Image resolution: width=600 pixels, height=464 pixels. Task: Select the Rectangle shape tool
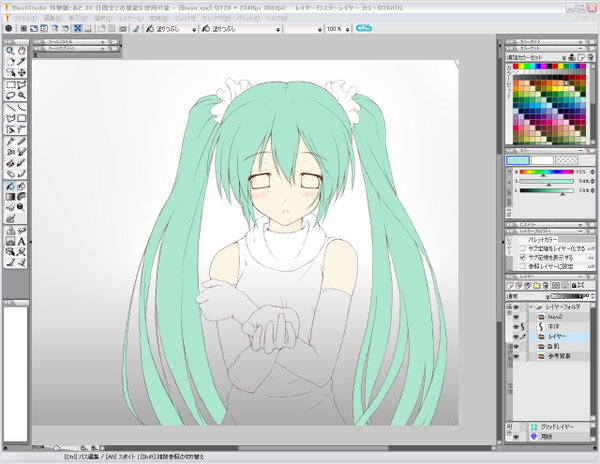pyautogui.click(x=21, y=119)
